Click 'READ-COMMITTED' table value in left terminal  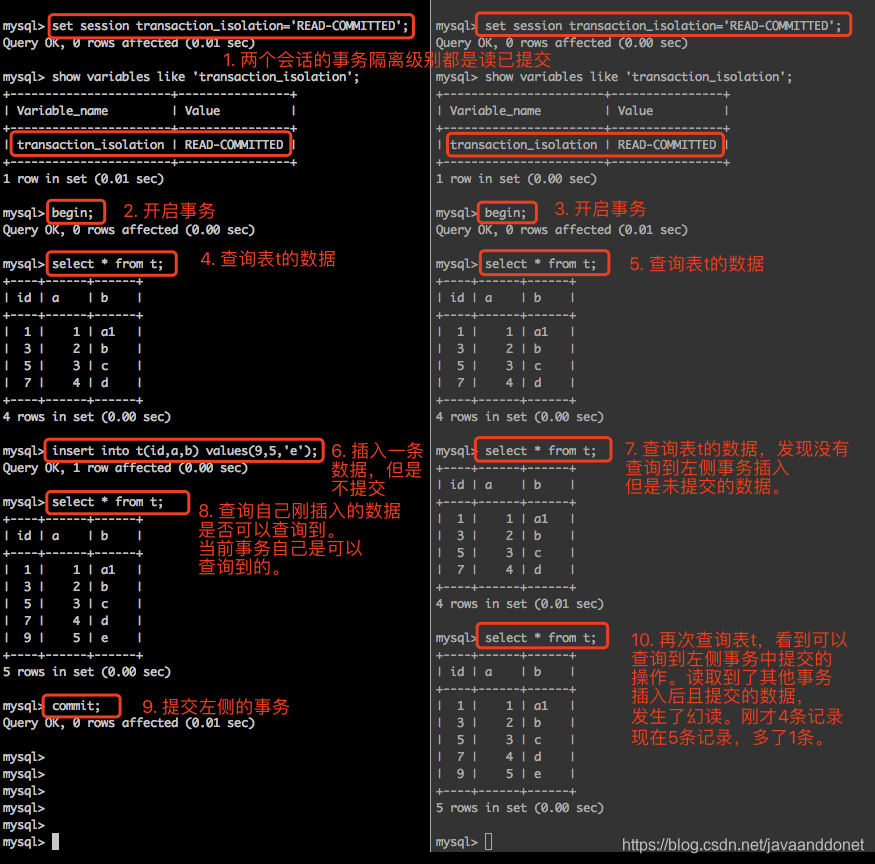pyautogui.click(x=234, y=145)
